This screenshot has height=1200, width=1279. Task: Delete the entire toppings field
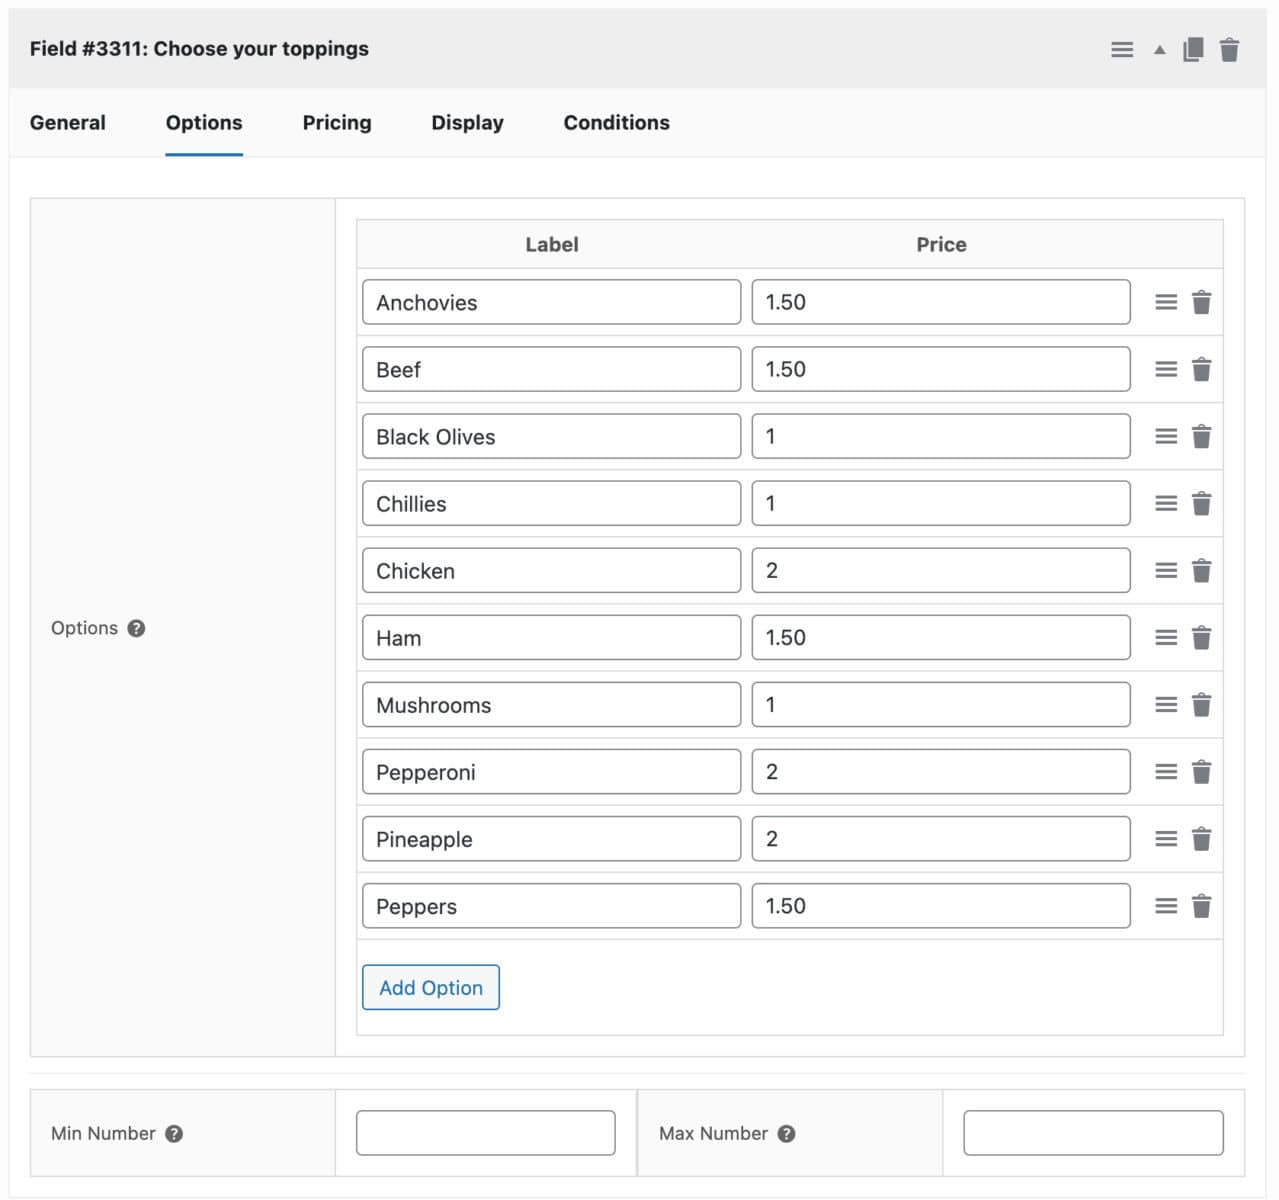pyautogui.click(x=1228, y=48)
